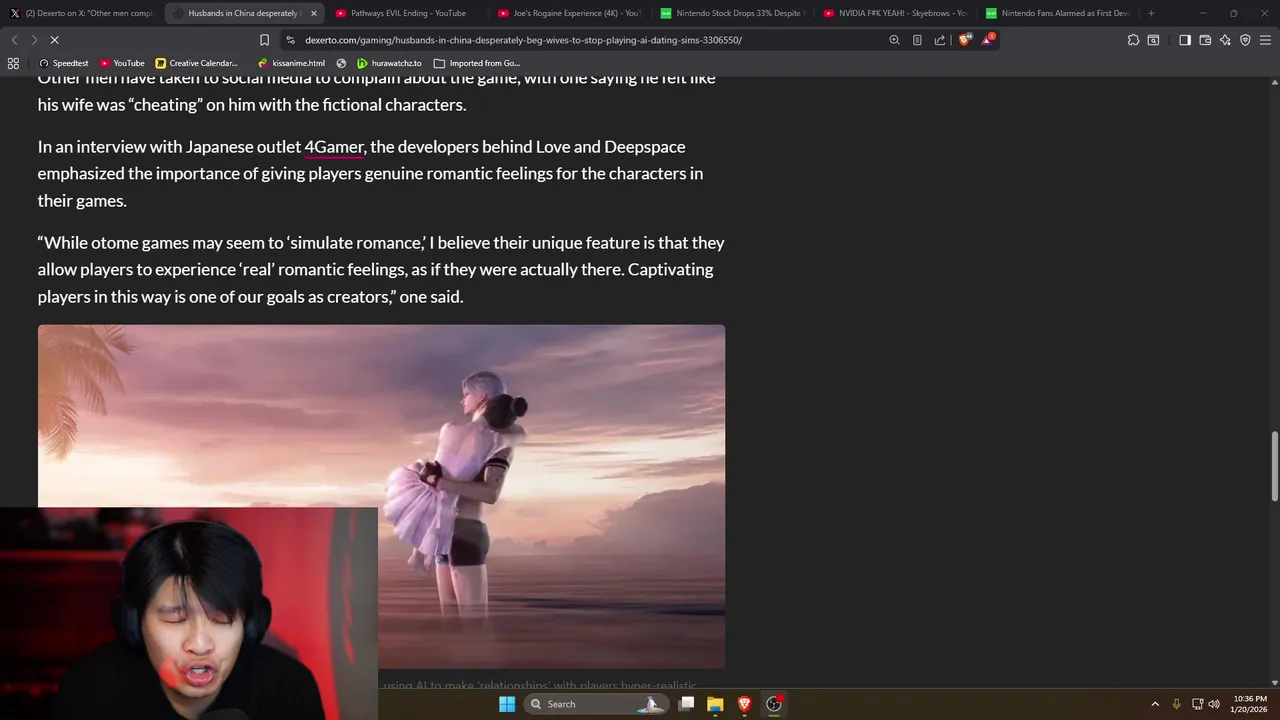Open the extensions puzzle icon
The width and height of the screenshot is (1280, 720).
(1133, 40)
